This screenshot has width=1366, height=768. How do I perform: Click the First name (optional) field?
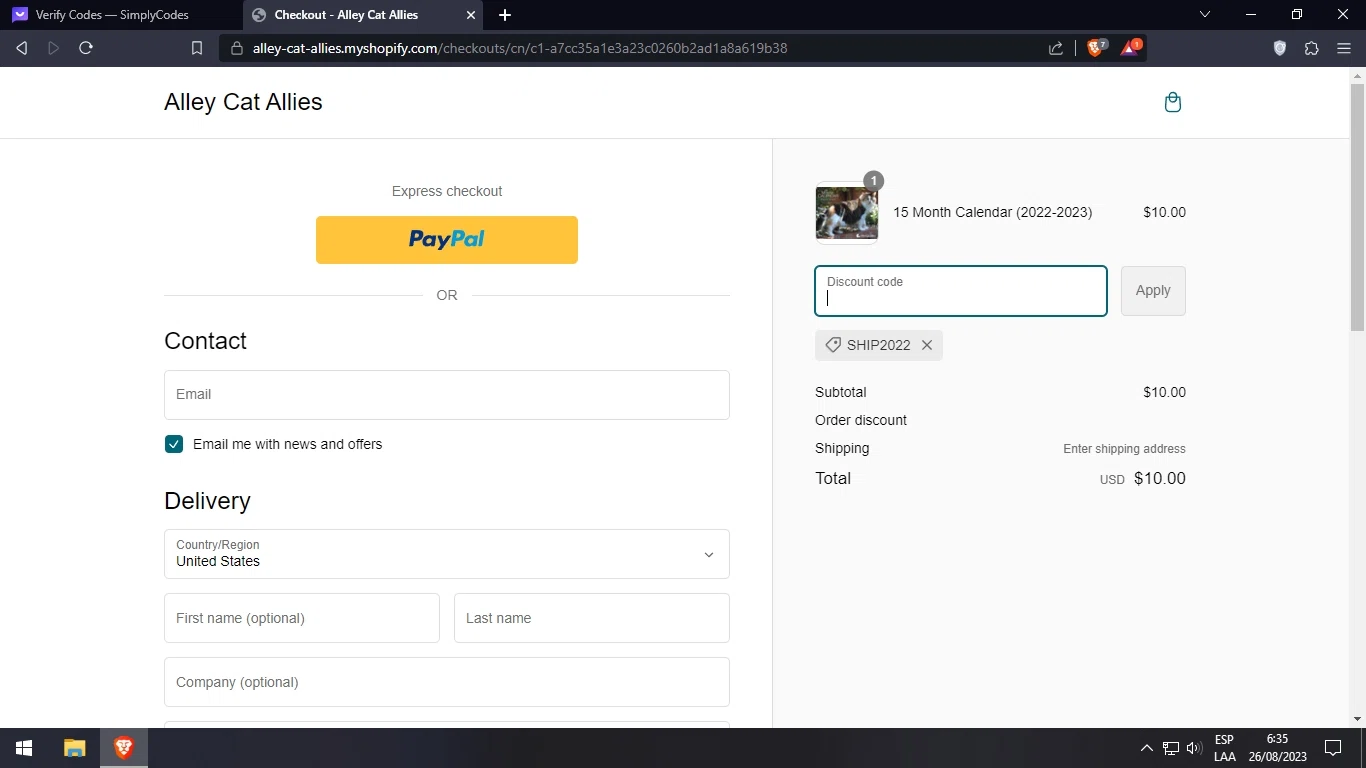(302, 618)
